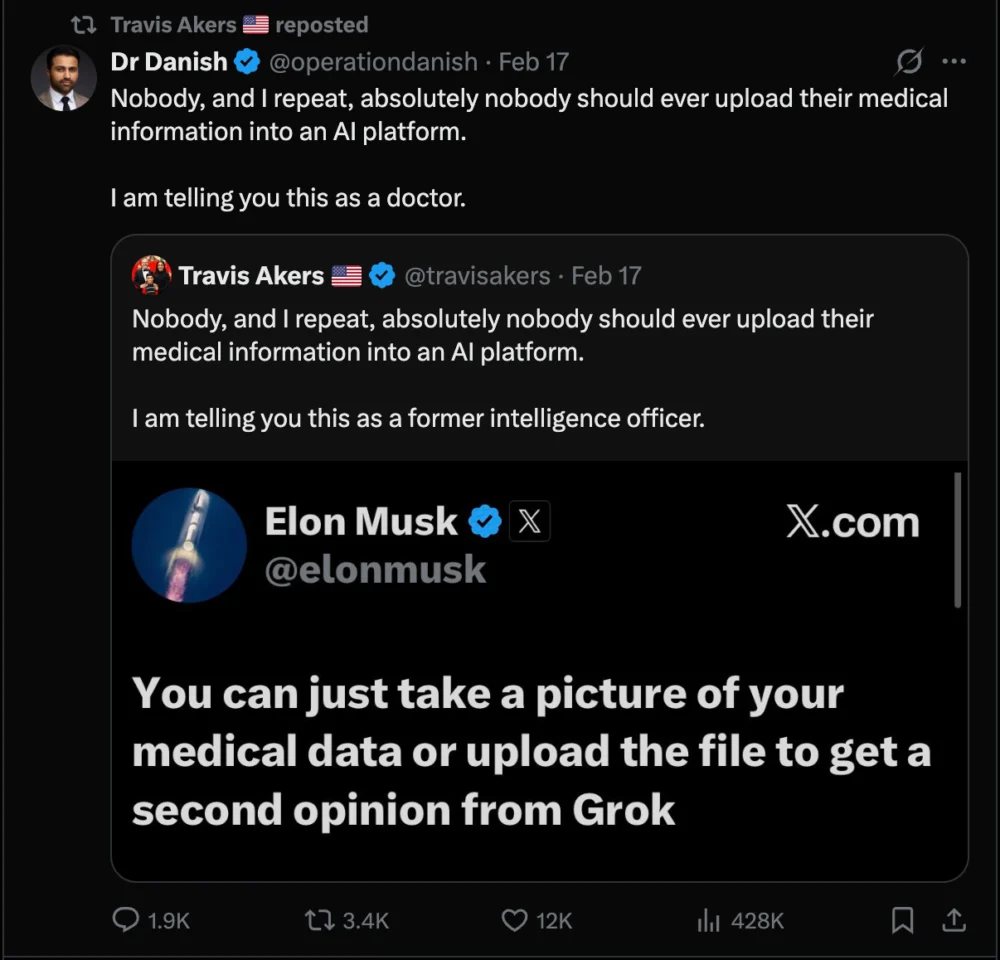
Task: Click Elon Musk rocket profile picture
Action: click(x=189, y=546)
